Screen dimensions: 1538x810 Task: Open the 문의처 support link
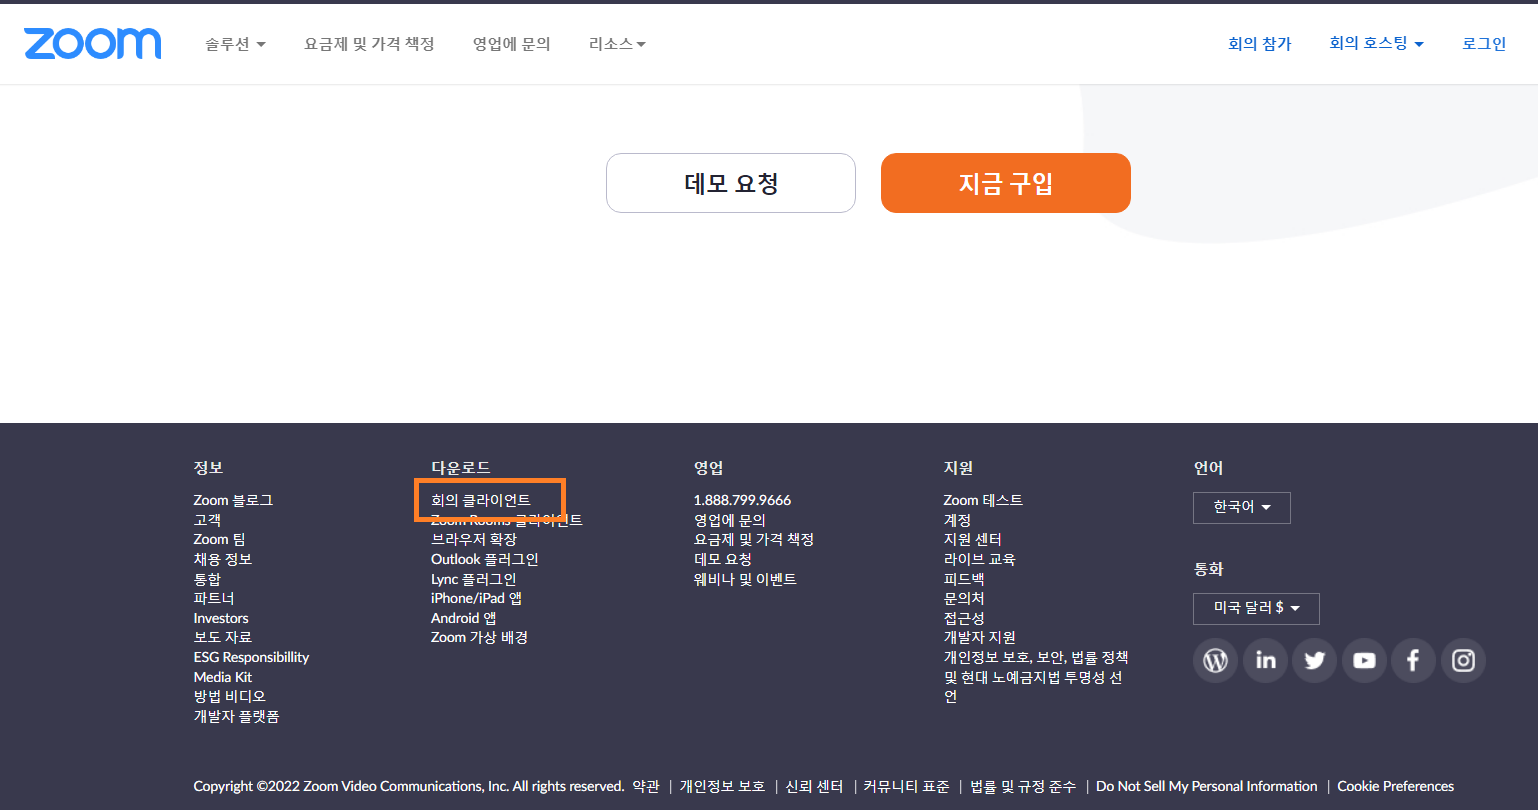pos(964,598)
